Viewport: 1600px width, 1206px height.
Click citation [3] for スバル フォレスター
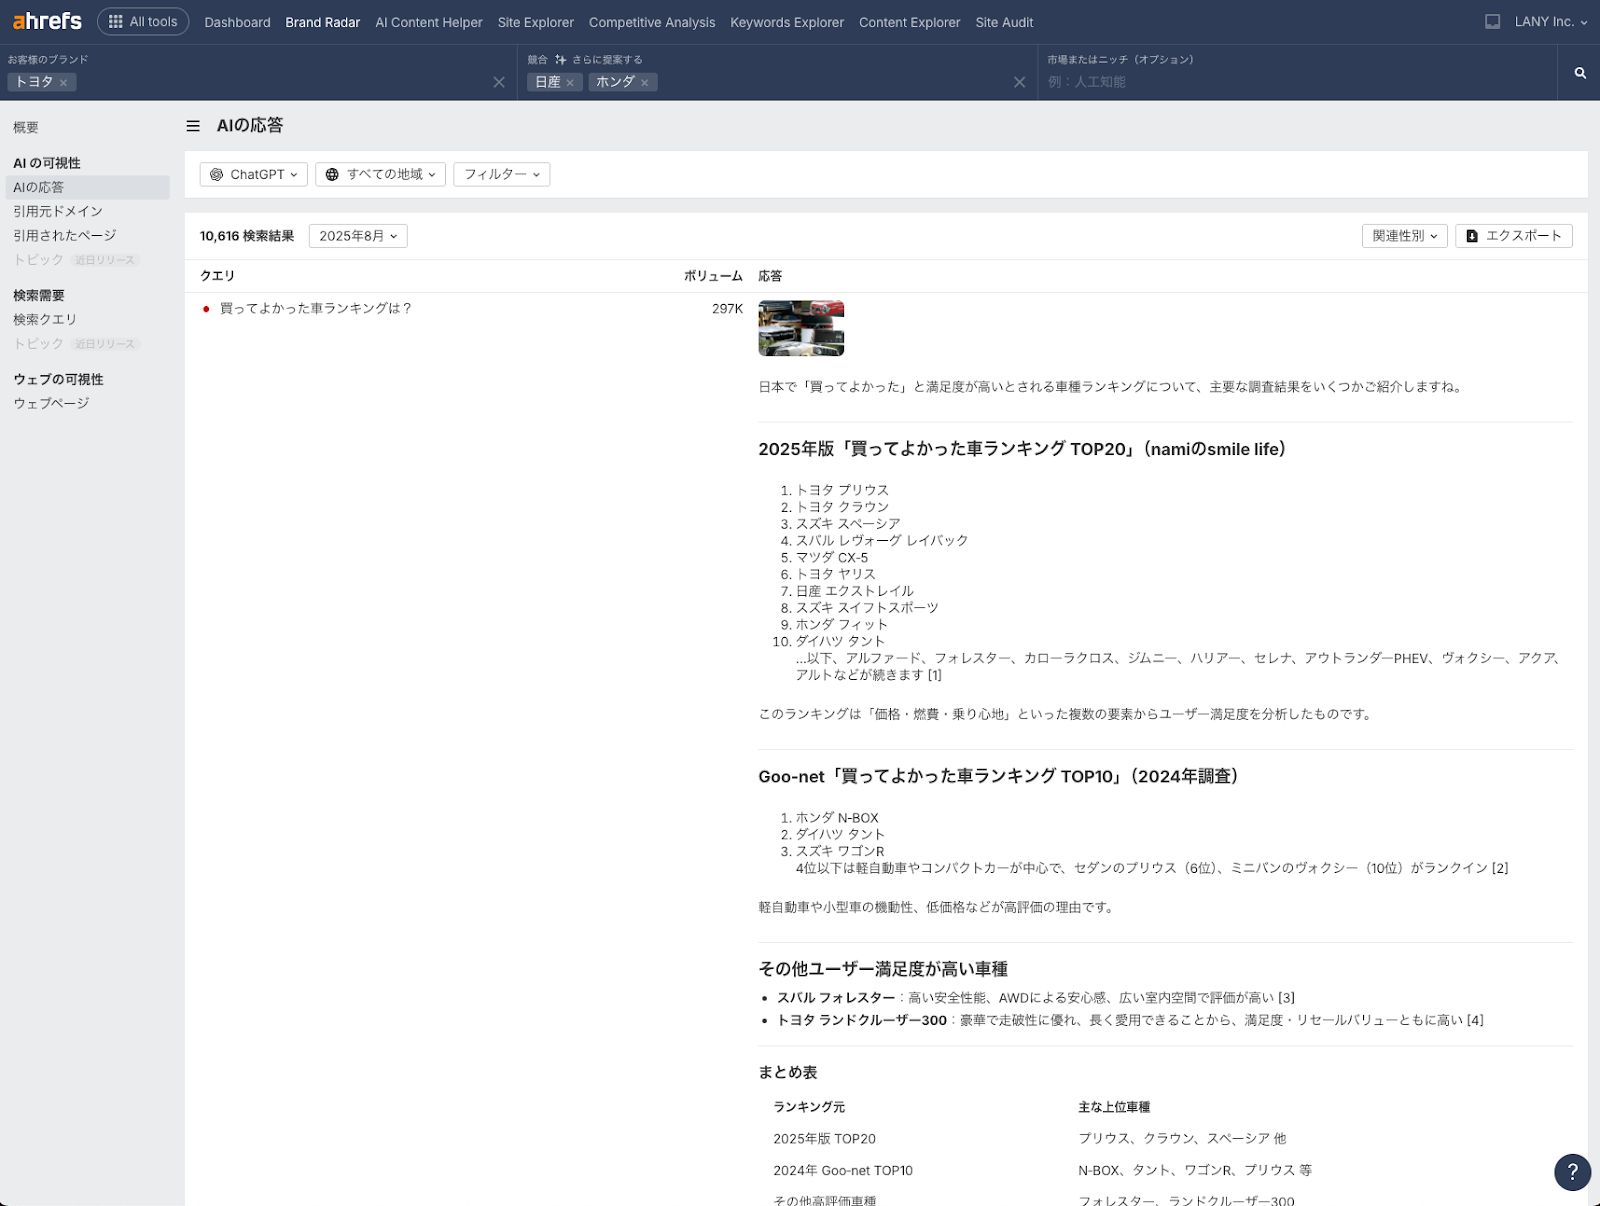[x=1287, y=997]
